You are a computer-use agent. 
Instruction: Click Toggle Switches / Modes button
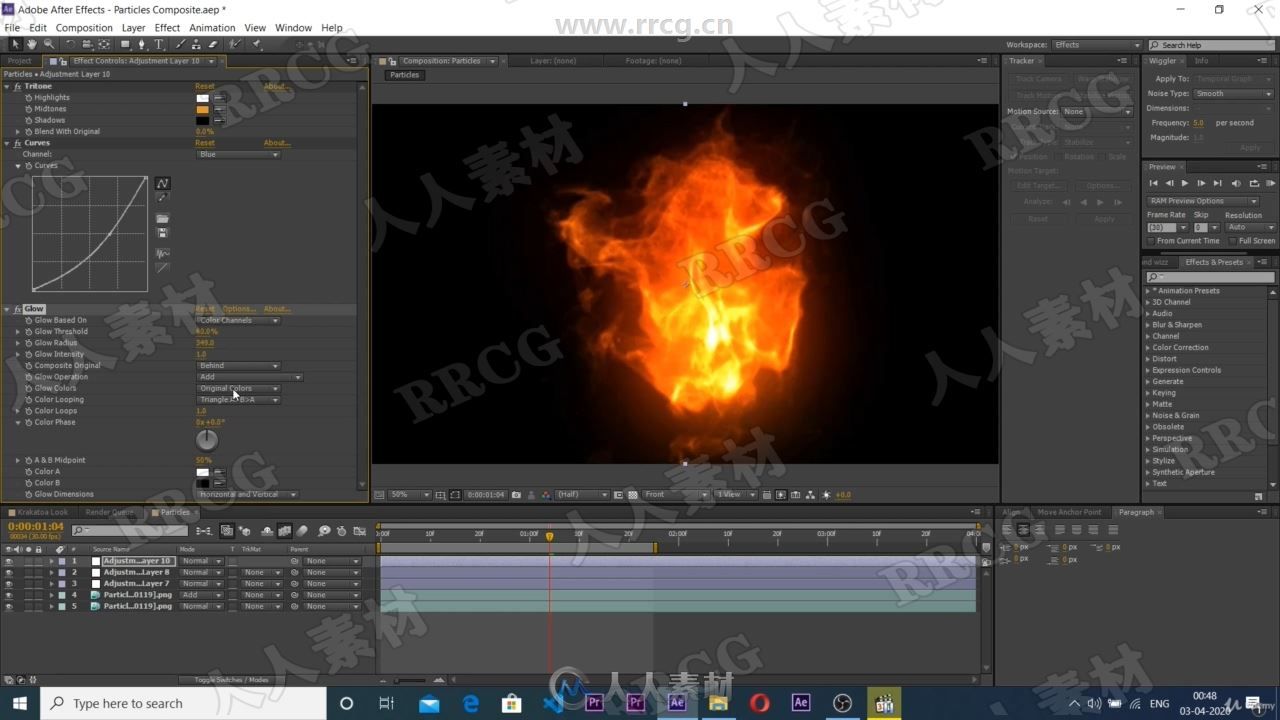[231, 680]
